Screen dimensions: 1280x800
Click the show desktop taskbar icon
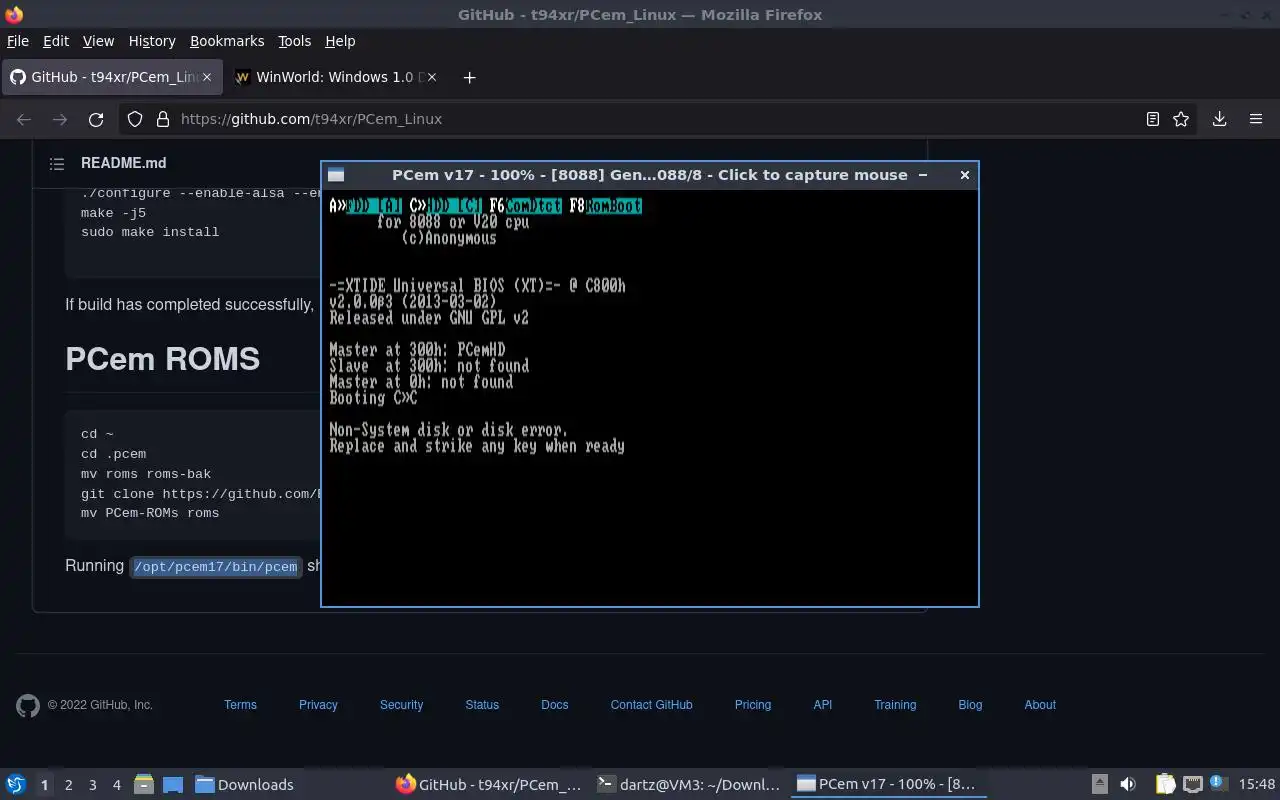[172, 785]
